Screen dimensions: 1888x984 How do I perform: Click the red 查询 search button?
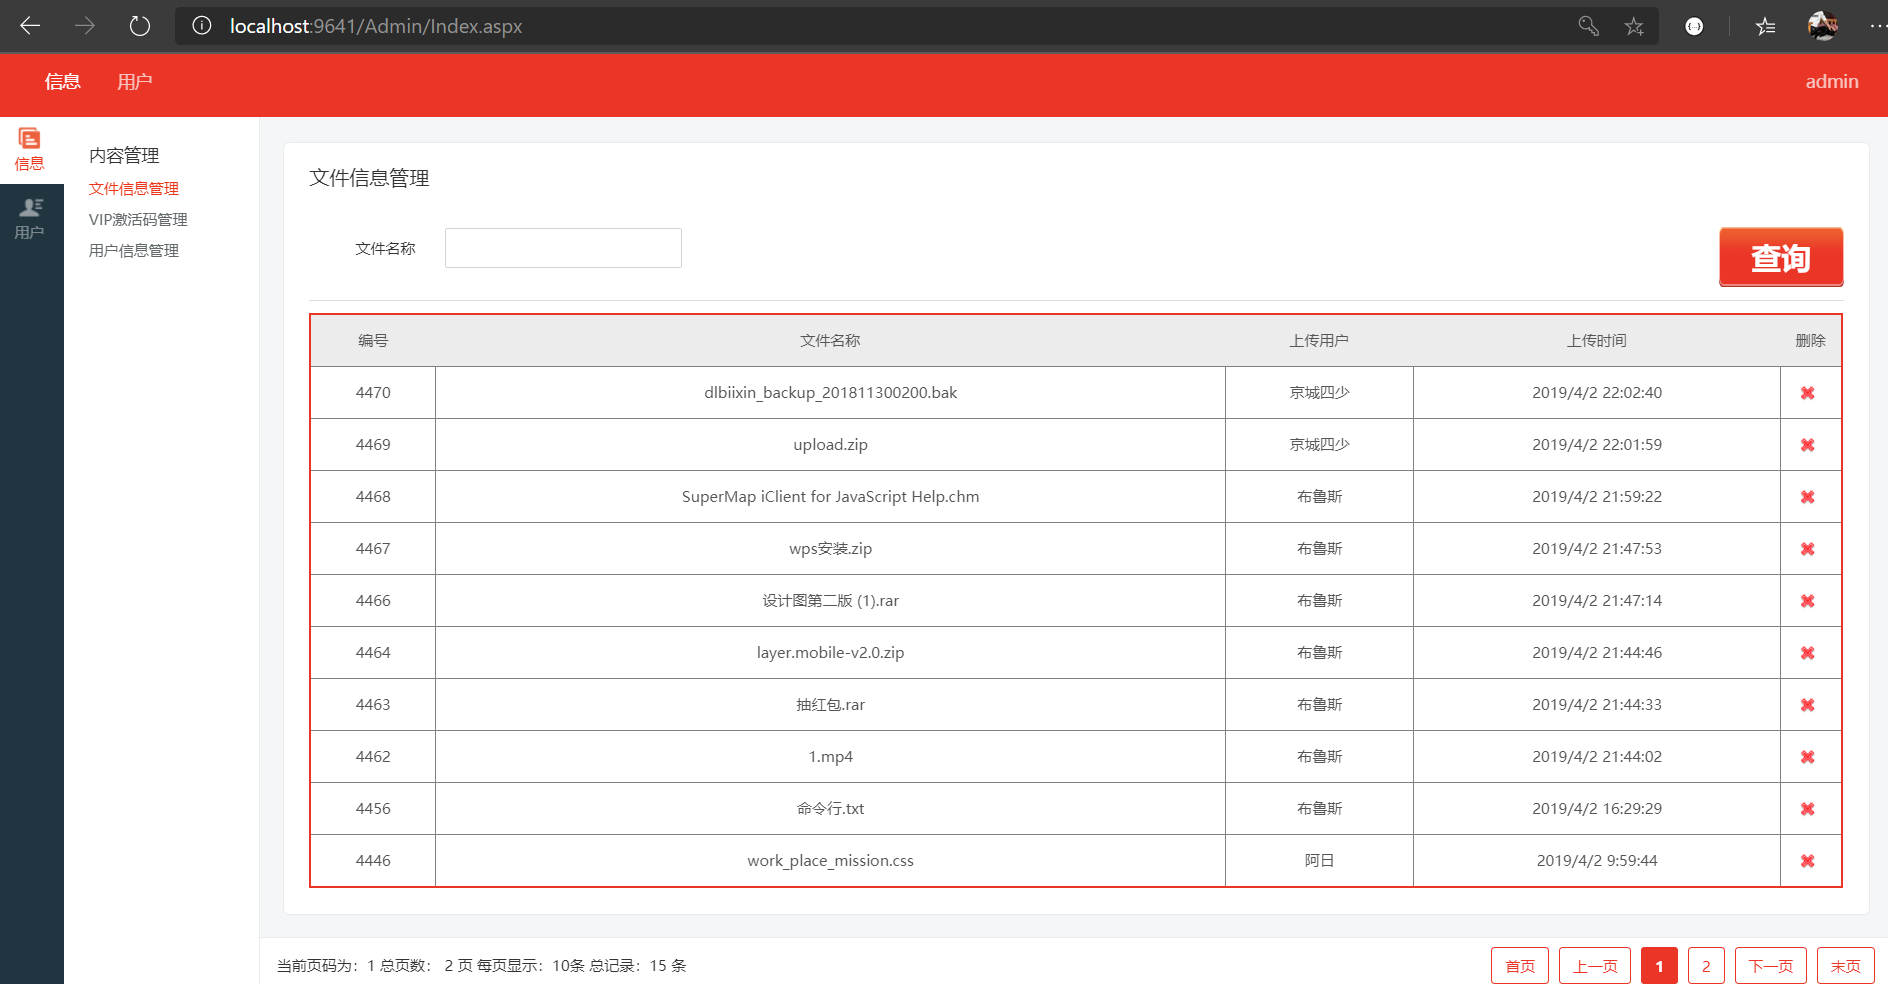point(1781,257)
